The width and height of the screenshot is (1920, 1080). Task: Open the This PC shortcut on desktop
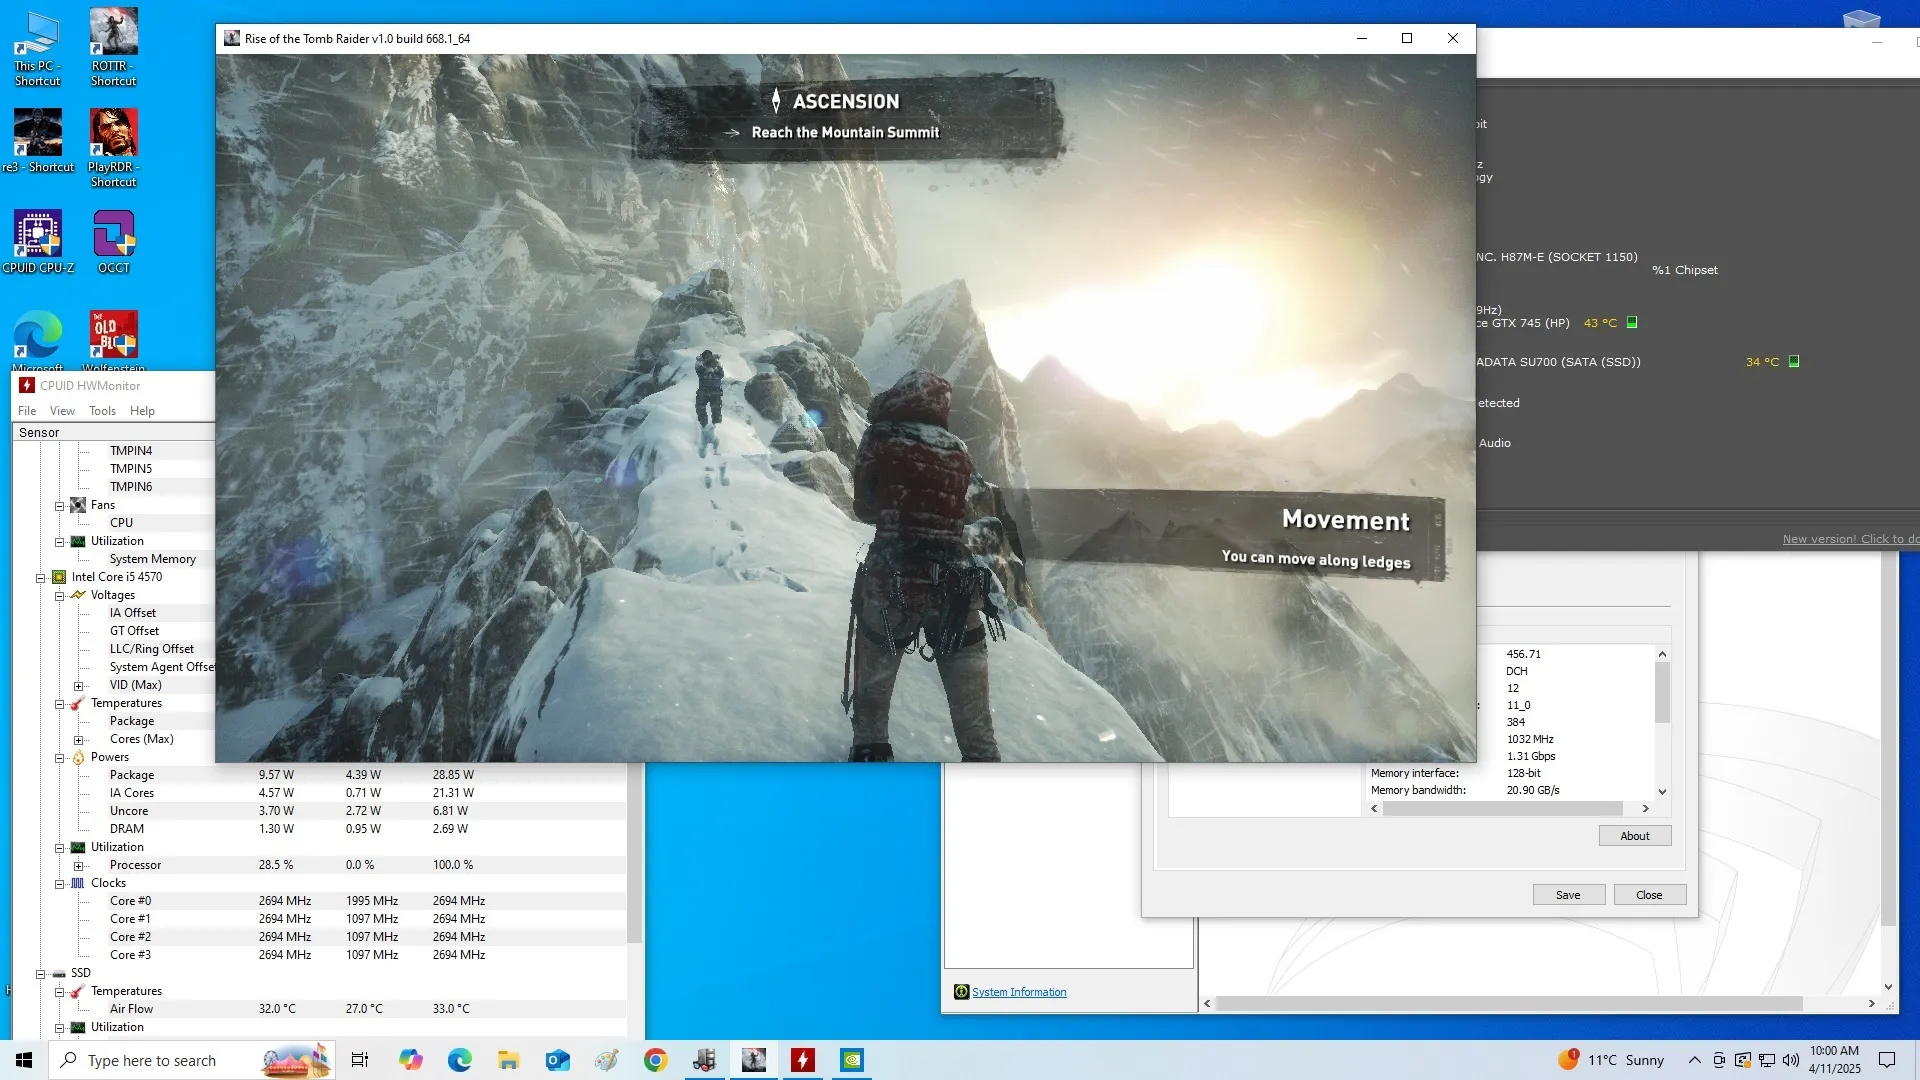tap(37, 47)
